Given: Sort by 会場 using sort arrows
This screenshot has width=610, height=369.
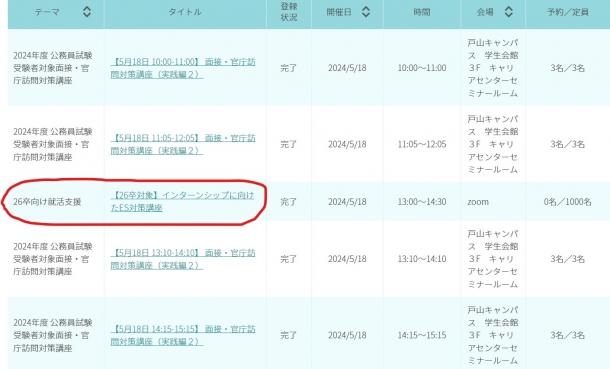Looking at the screenshot, I should (x=508, y=12).
